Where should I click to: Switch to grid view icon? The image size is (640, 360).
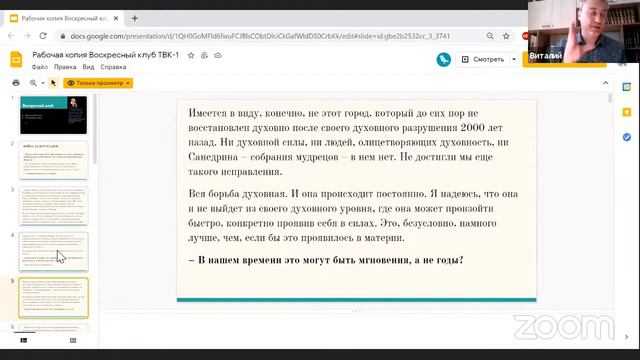point(73,340)
